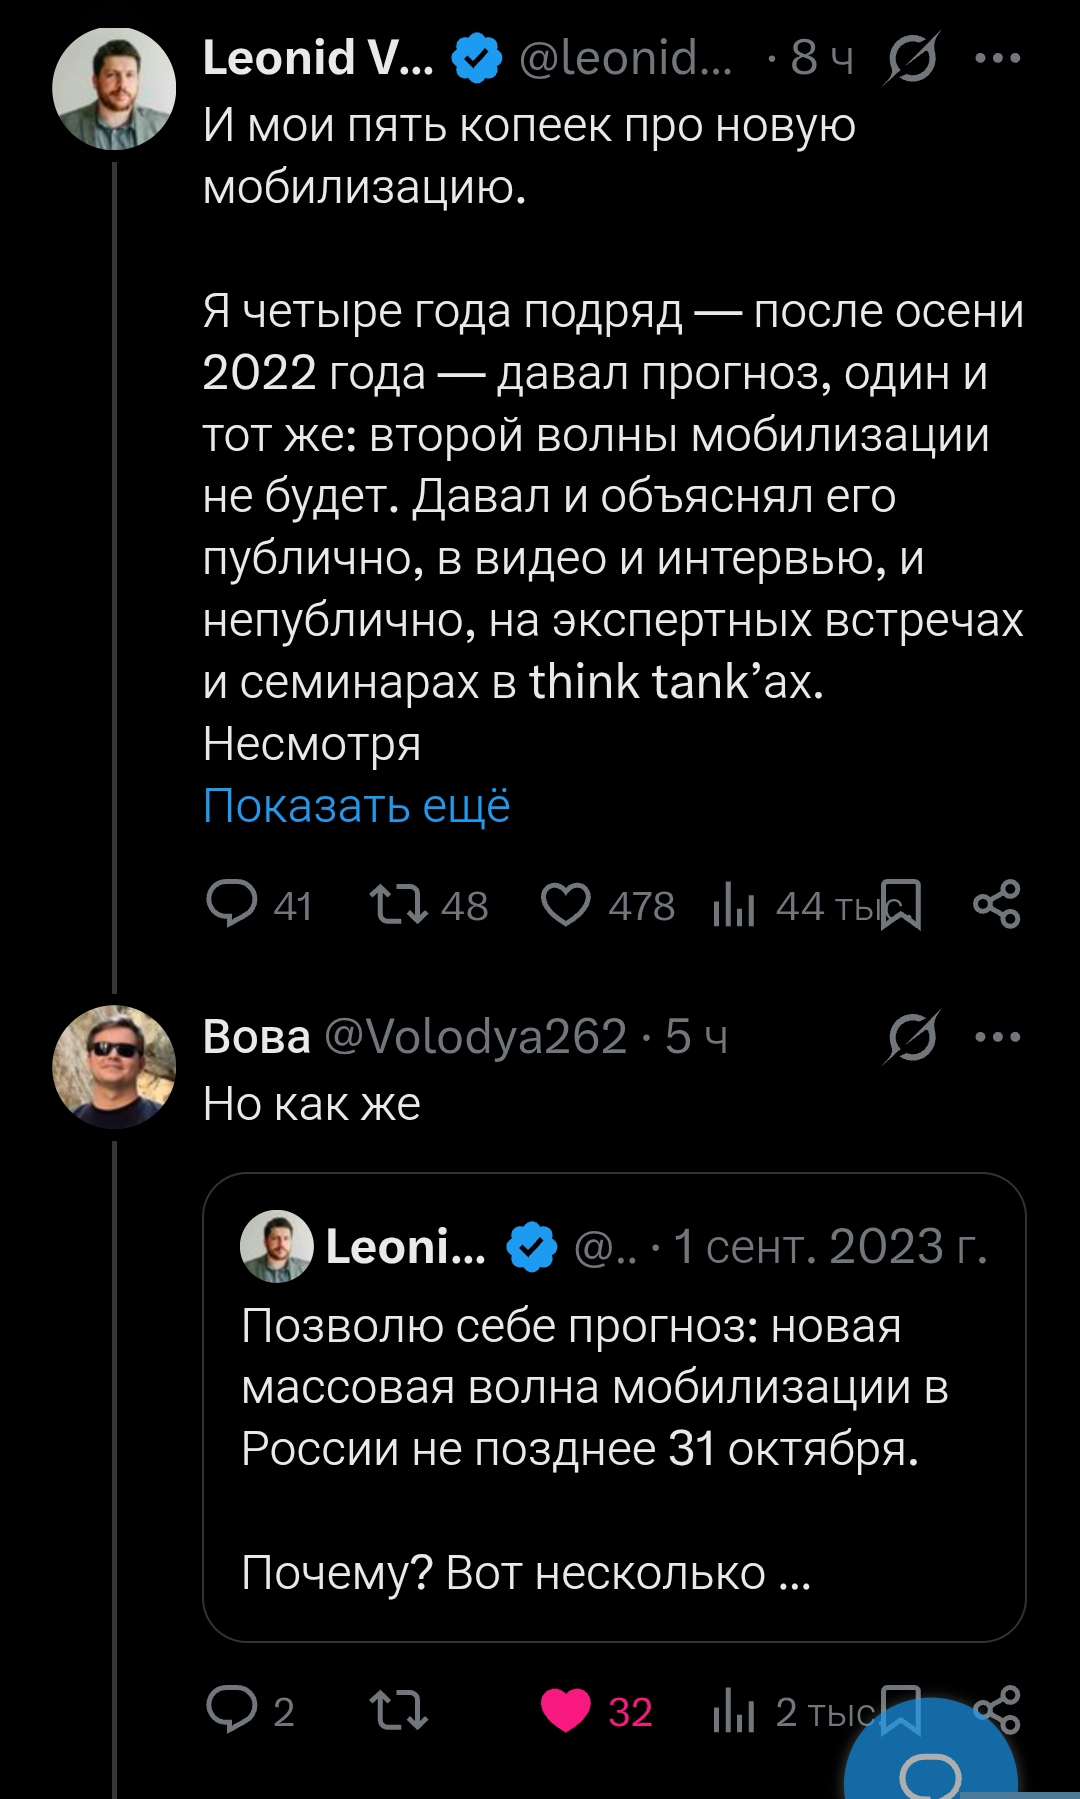Image resolution: width=1080 pixels, height=1799 pixels.
Task: Retweet Вова's reply
Action: tap(399, 1709)
